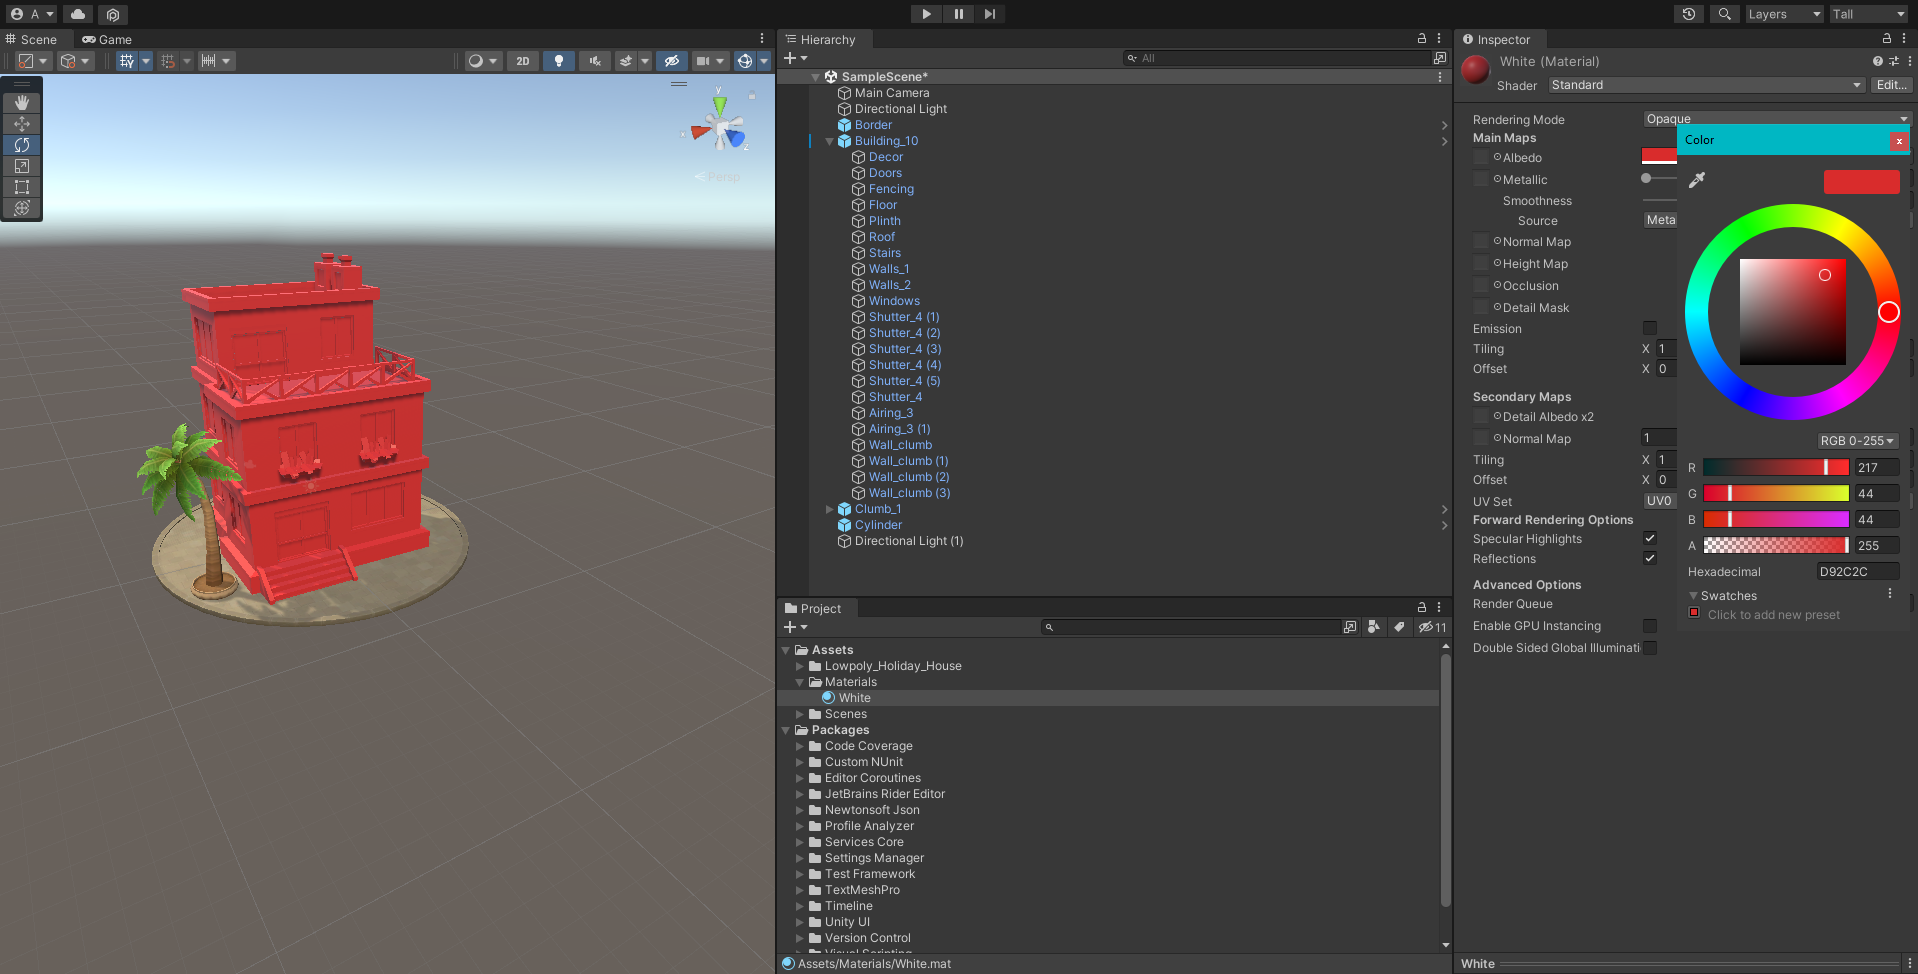
Task: Click the Step forward button
Action: click(x=989, y=14)
